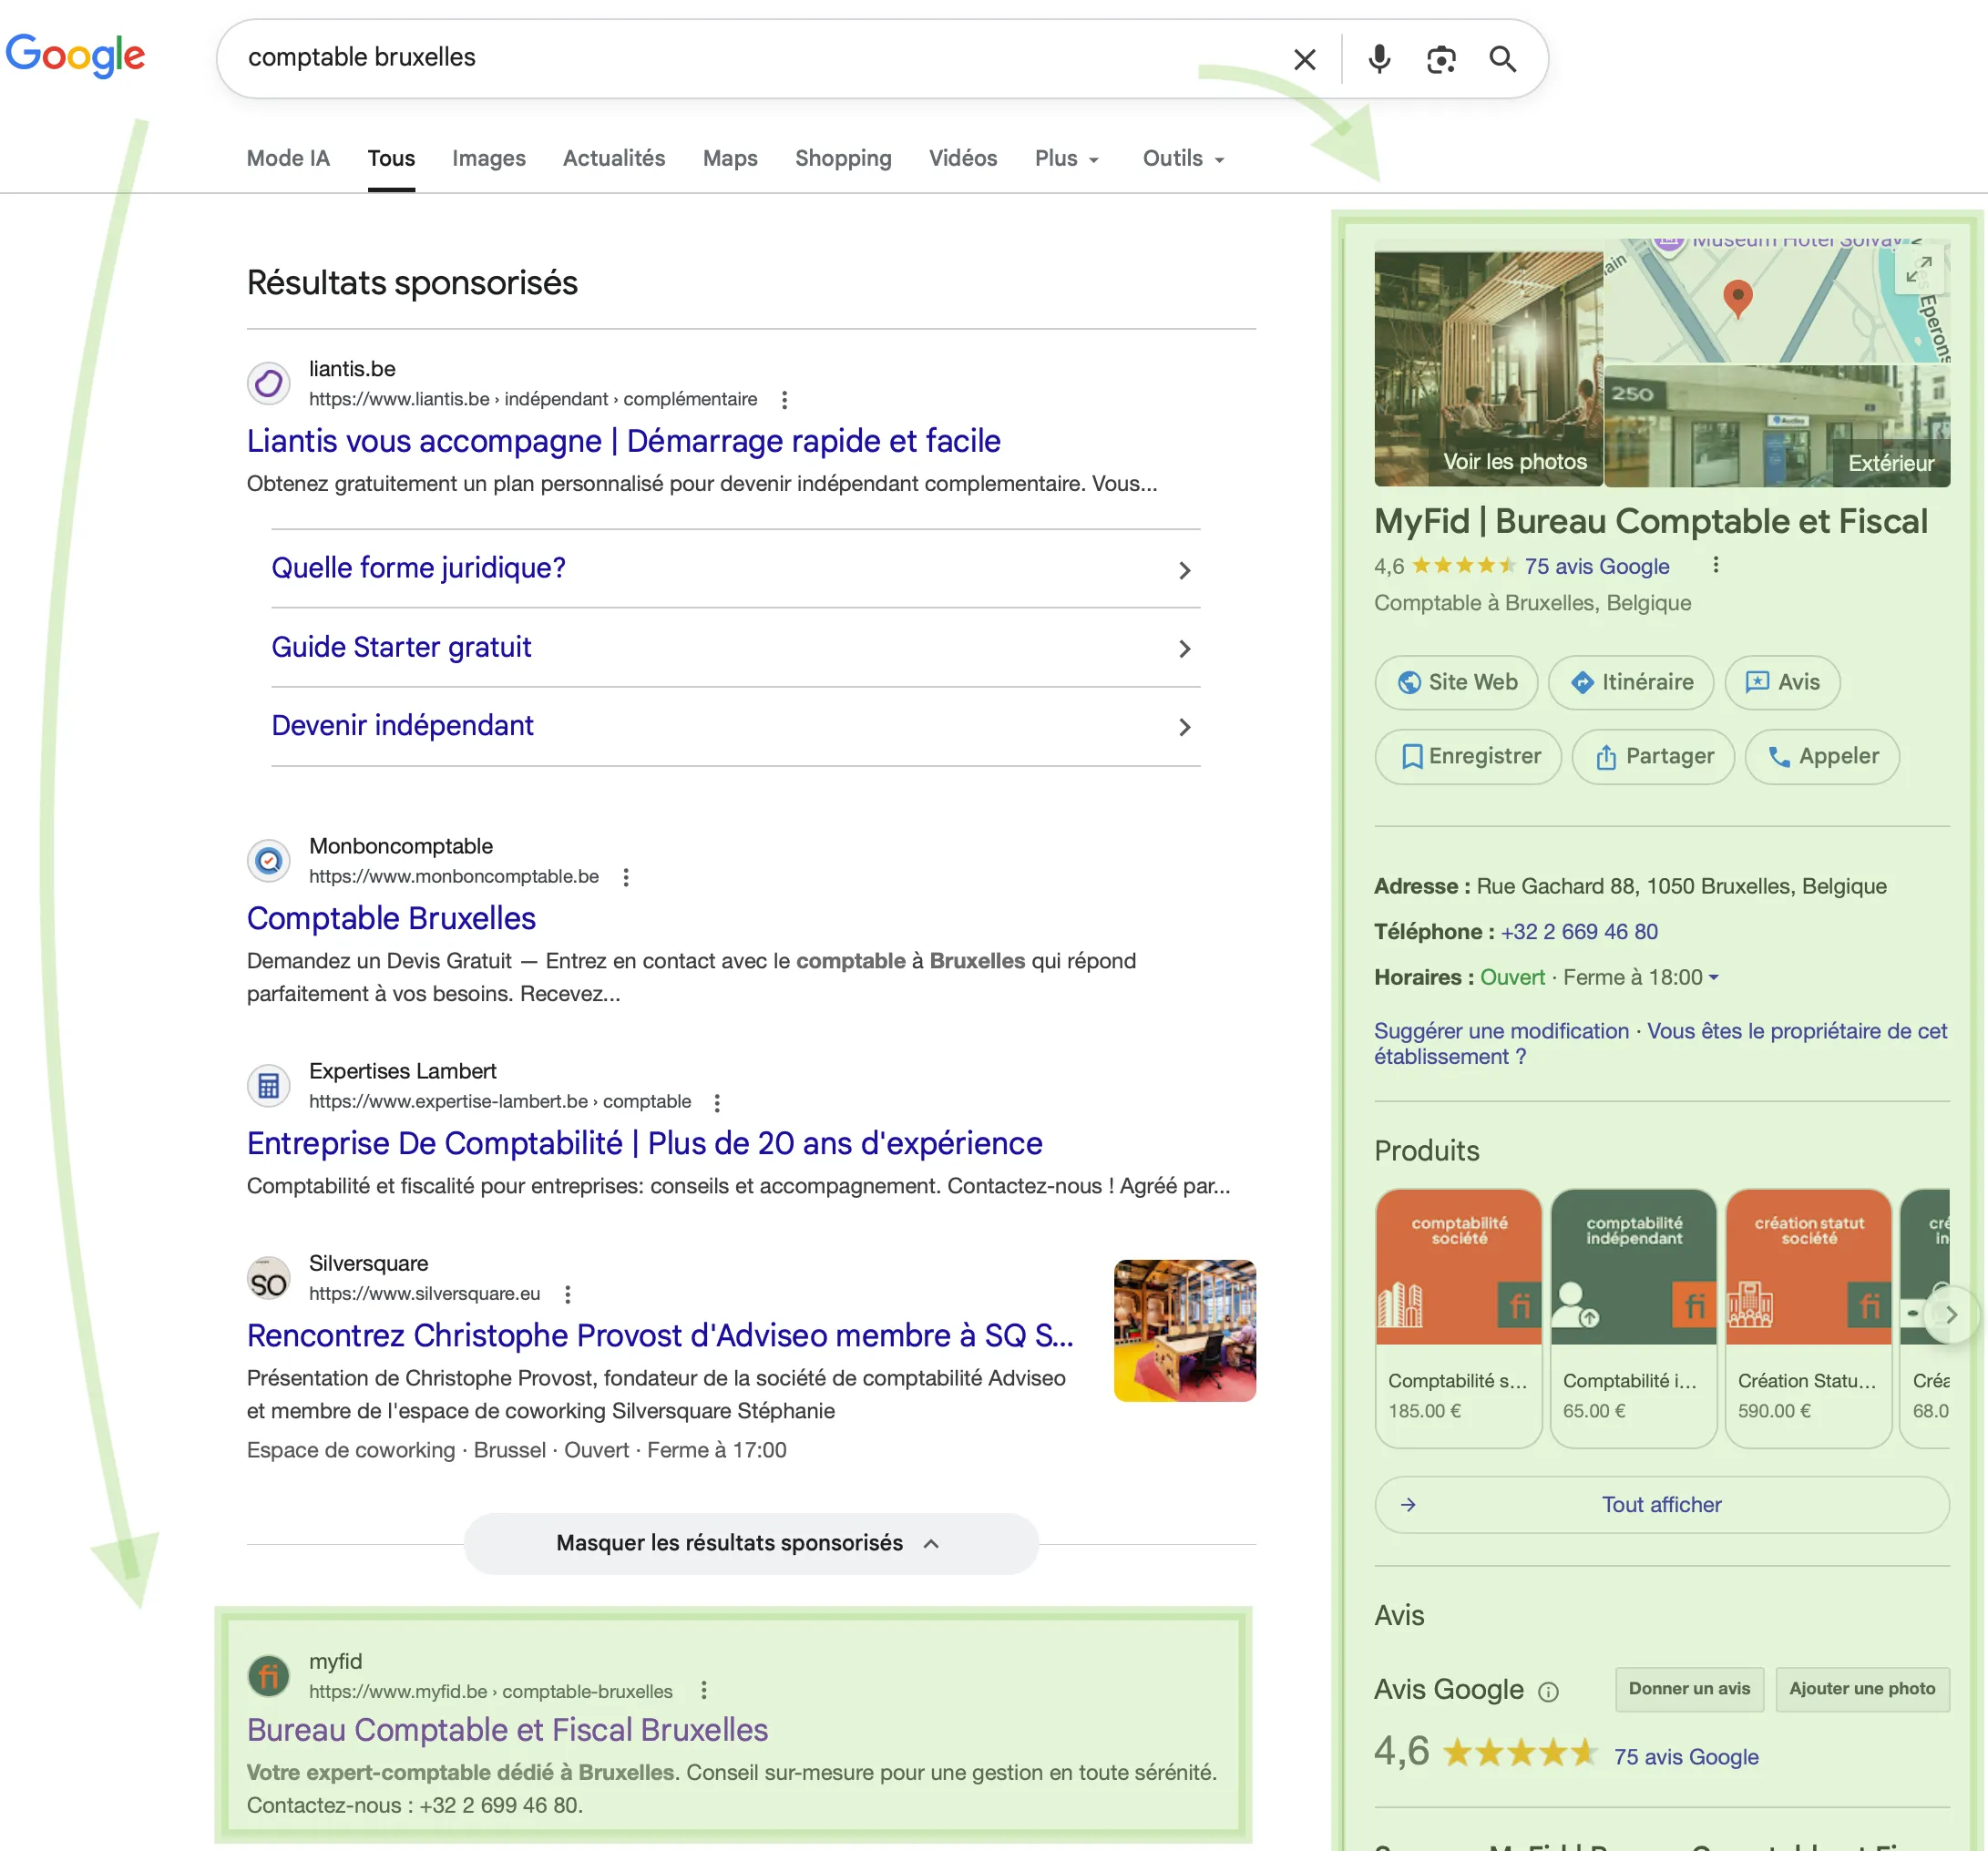Image resolution: width=1988 pixels, height=1851 pixels.
Task: Collapse results via 'Masquer les résultats sponsorisés'
Action: (750, 1542)
